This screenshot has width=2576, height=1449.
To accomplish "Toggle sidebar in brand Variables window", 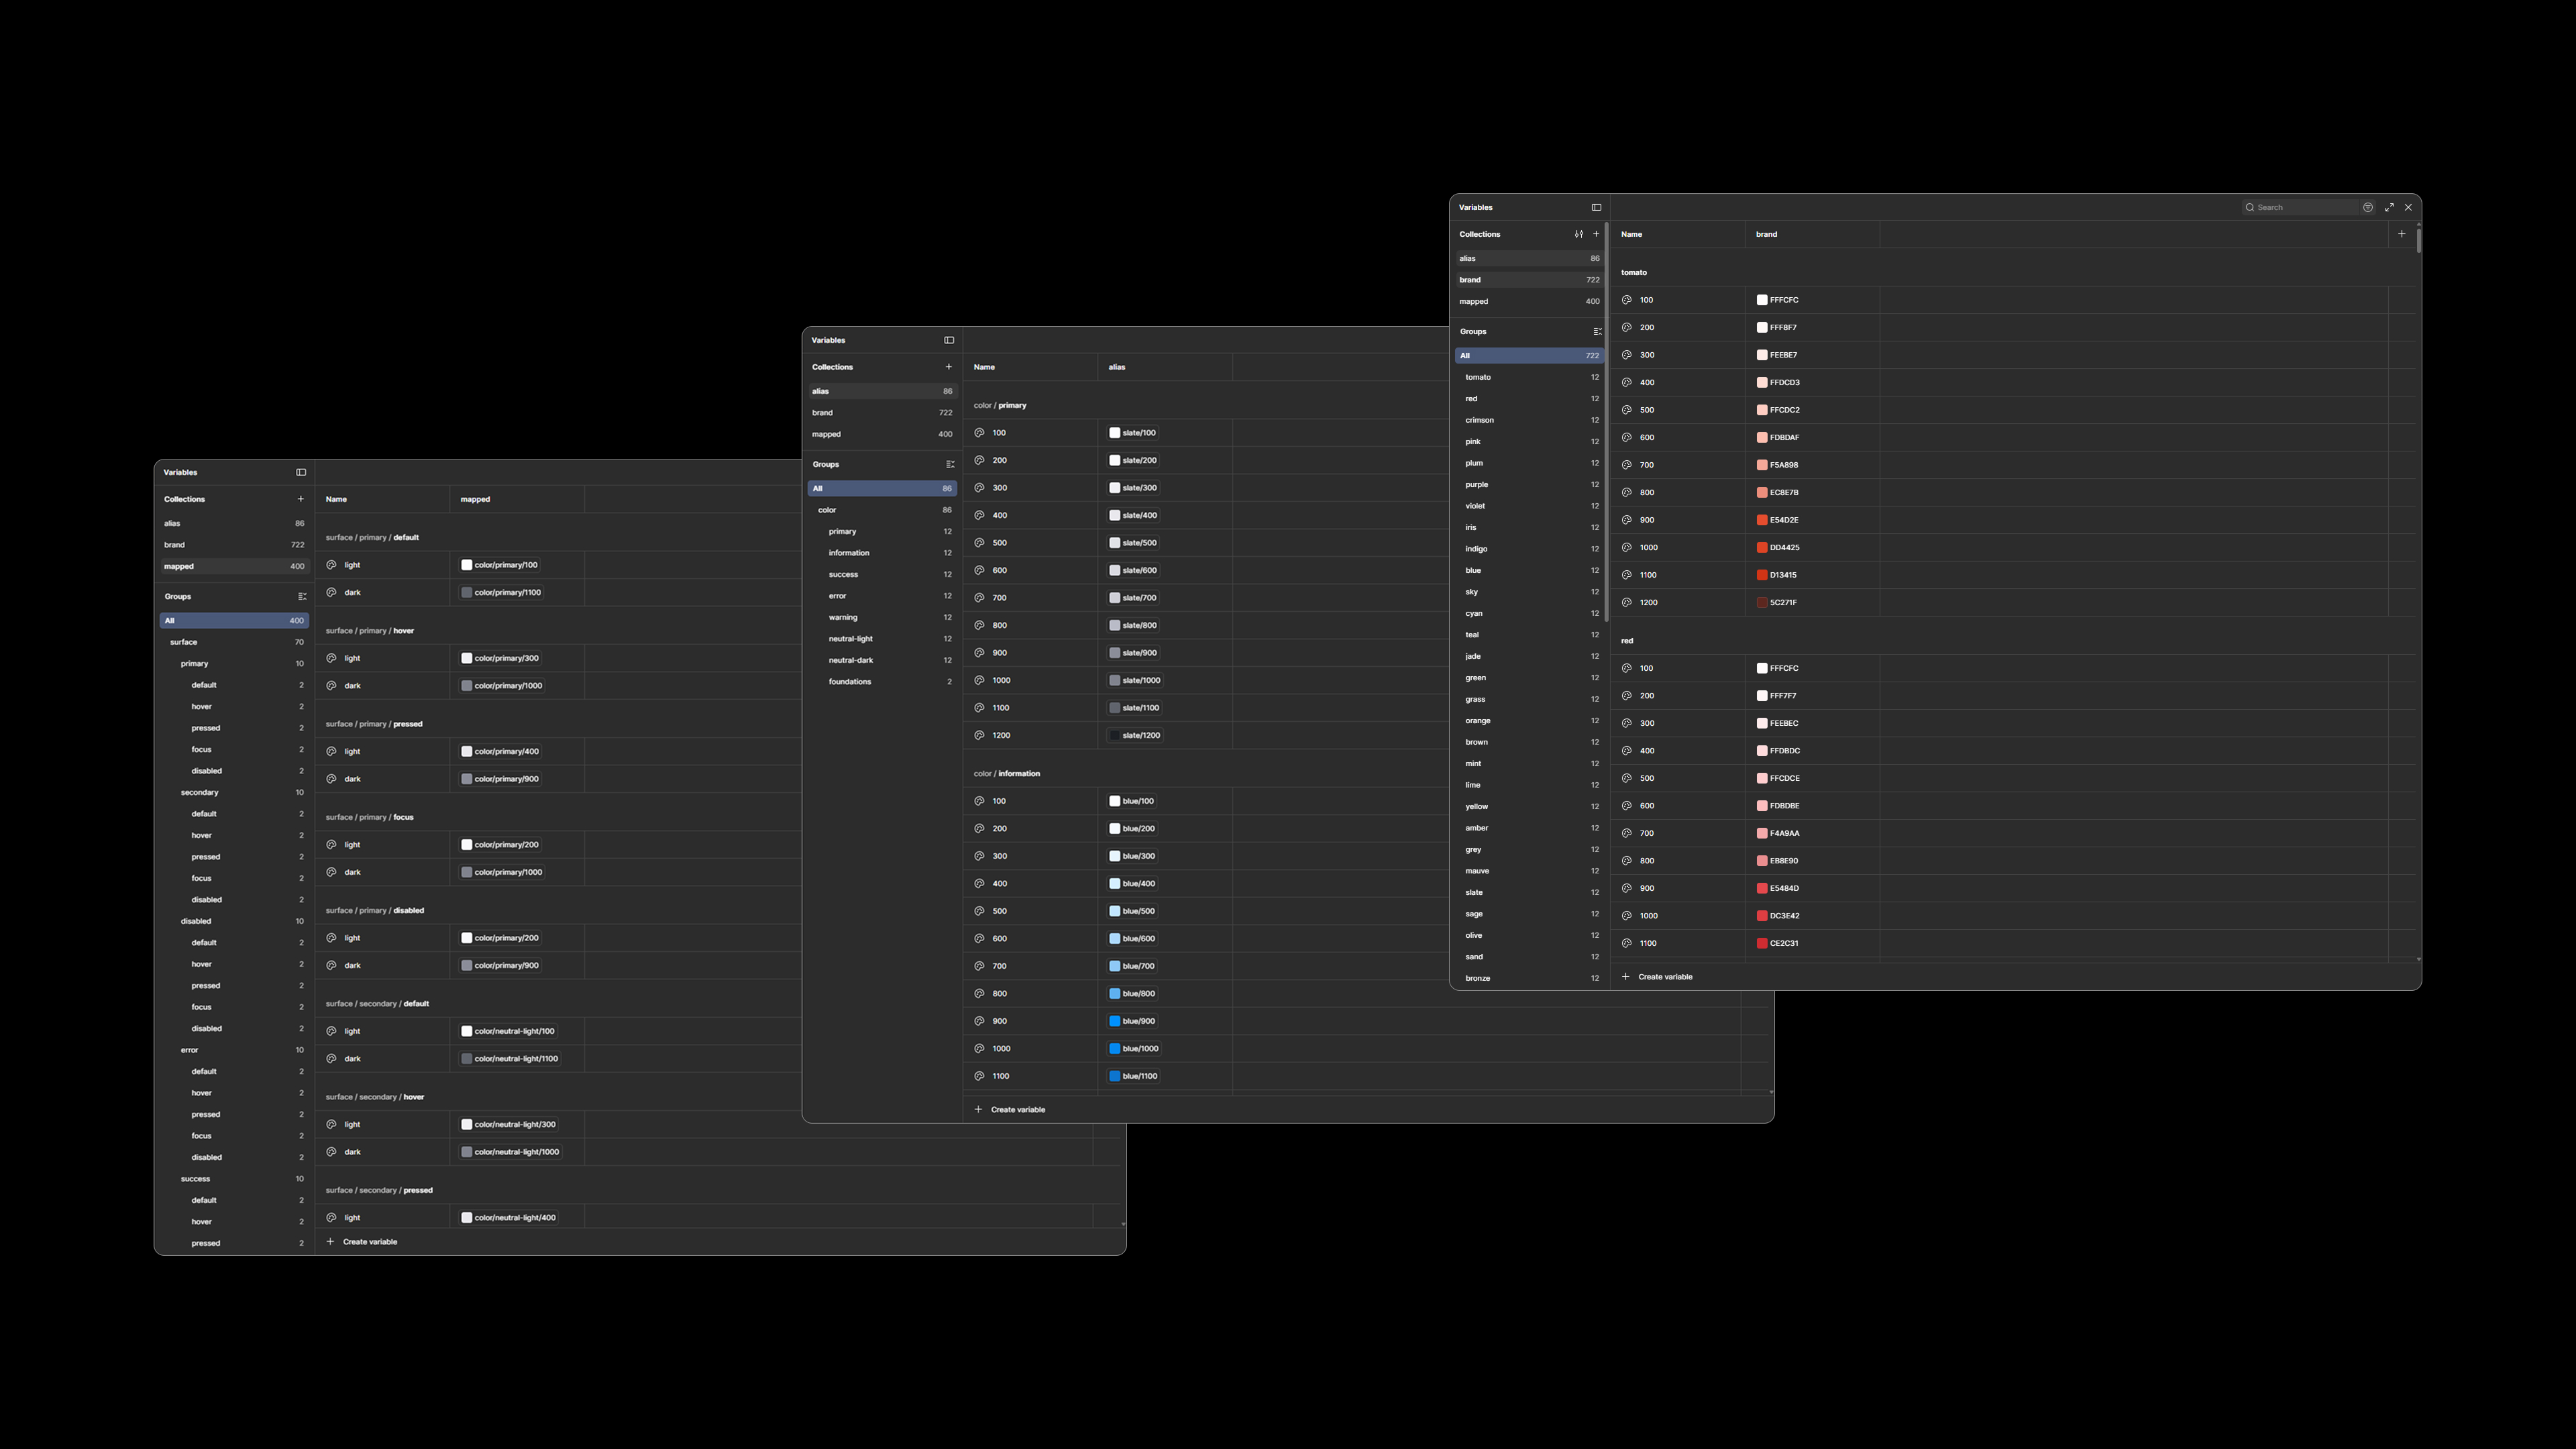I will point(1596,207).
